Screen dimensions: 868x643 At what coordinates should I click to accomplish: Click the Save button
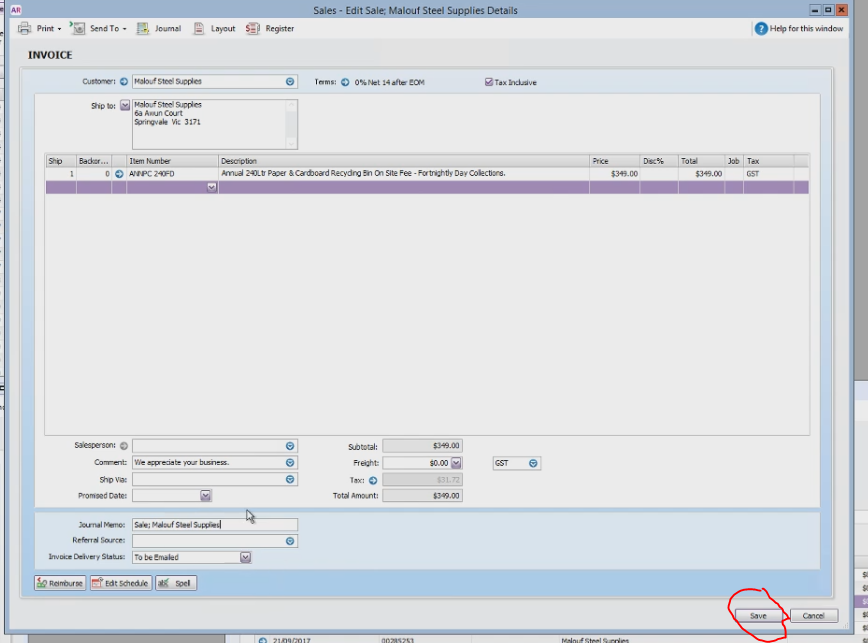click(x=758, y=616)
